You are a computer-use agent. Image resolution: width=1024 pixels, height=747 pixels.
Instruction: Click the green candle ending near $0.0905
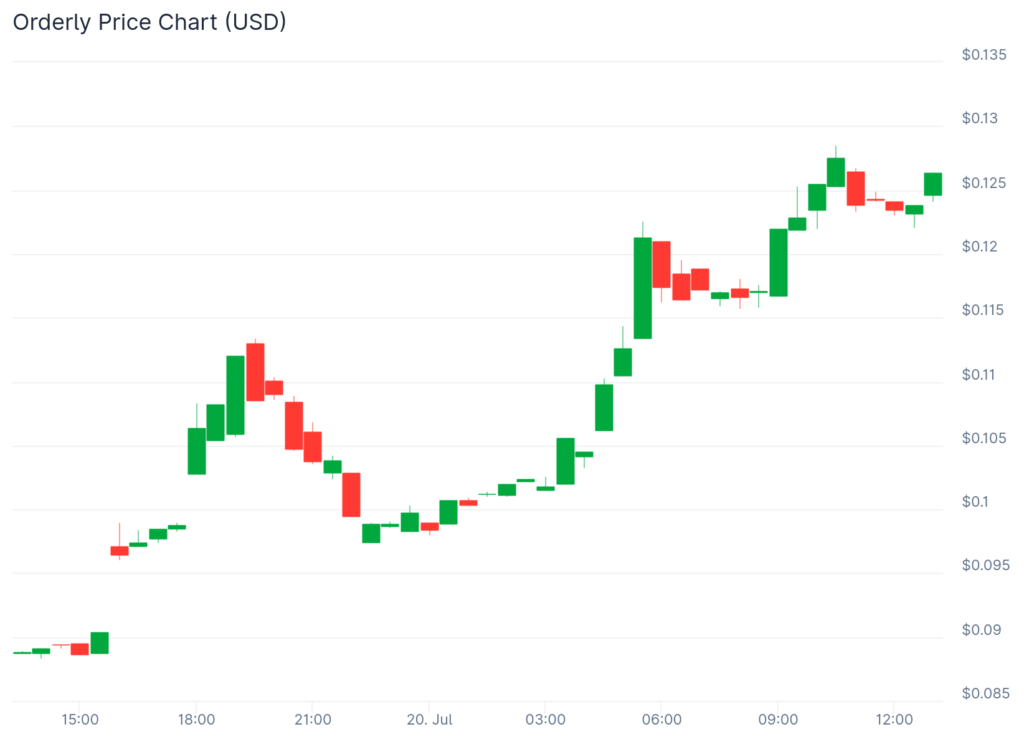pos(99,643)
